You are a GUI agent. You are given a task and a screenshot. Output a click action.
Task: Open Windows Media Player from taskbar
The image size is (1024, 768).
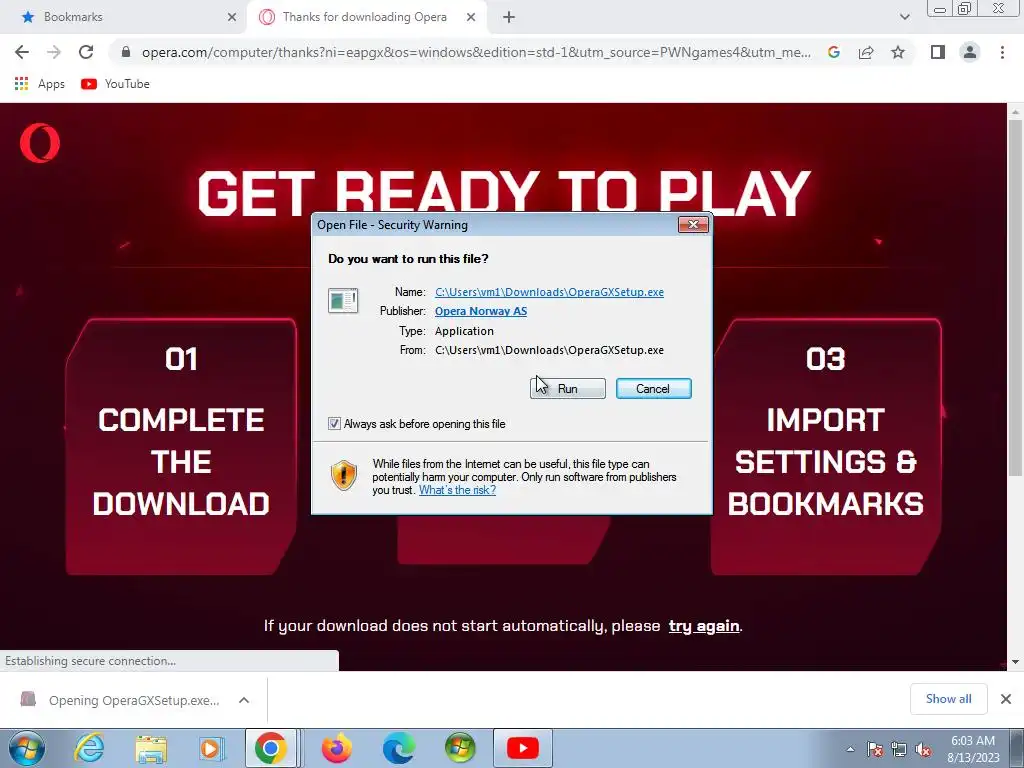212,748
